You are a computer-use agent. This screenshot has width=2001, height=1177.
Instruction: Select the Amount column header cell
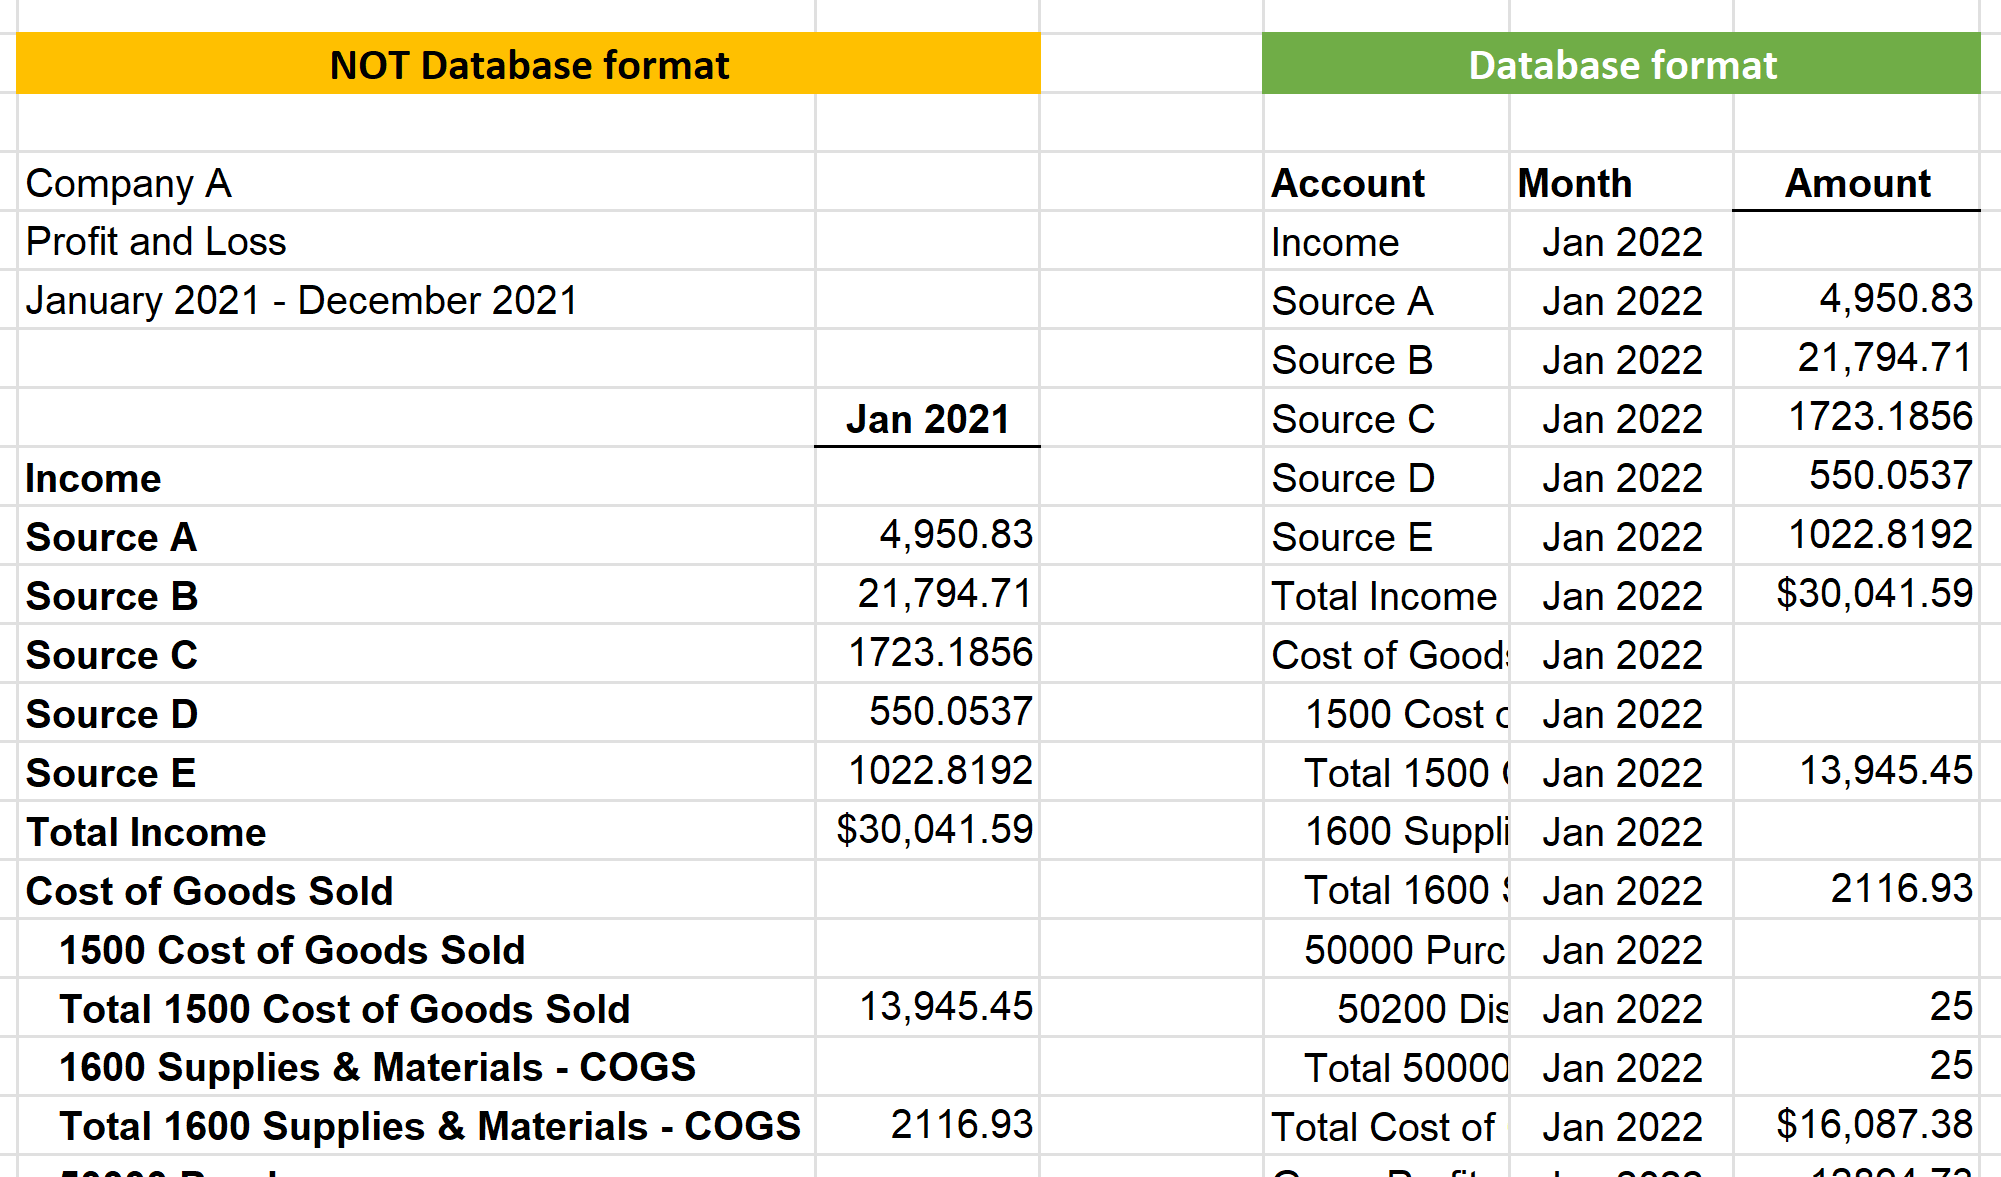pos(1857,183)
